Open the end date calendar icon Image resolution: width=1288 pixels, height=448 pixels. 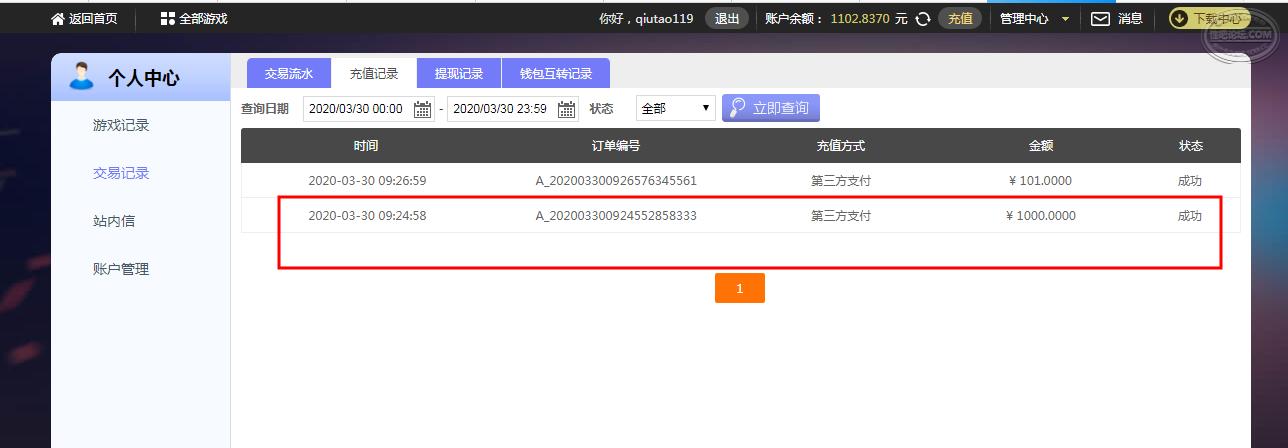(x=567, y=109)
